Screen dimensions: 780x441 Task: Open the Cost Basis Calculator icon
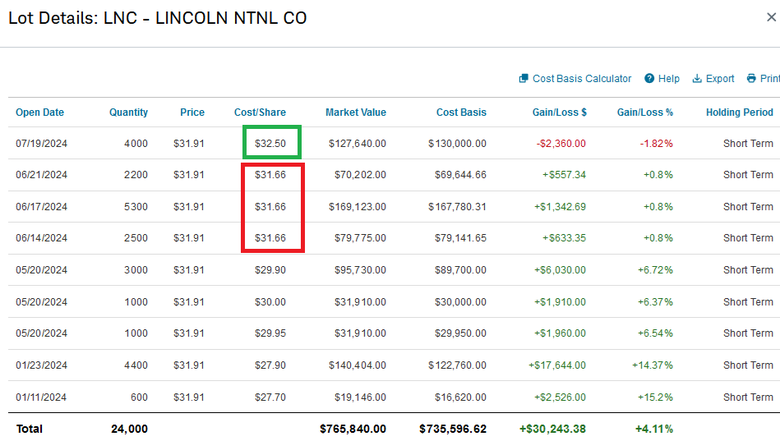pyautogui.click(x=523, y=79)
